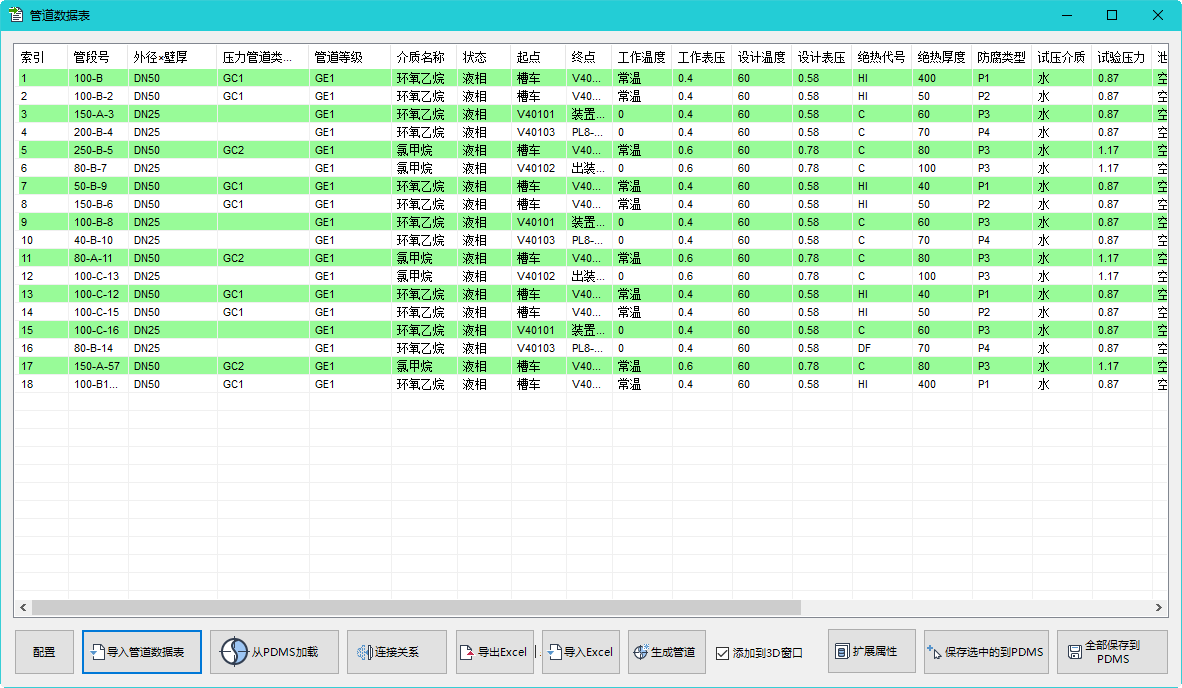Click the 起点 column header
The image size is (1182, 688).
click(538, 57)
